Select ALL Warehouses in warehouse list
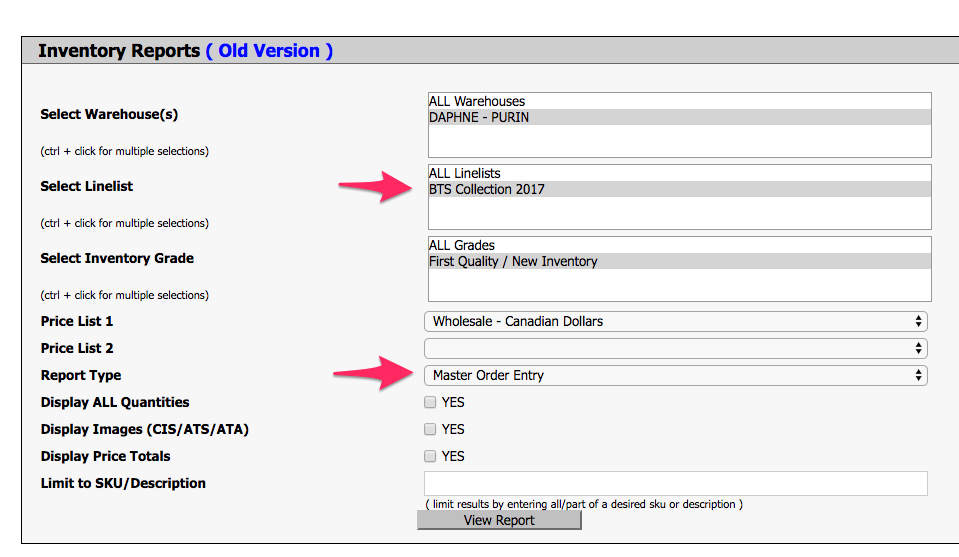This screenshot has width=959, height=557. [x=477, y=101]
